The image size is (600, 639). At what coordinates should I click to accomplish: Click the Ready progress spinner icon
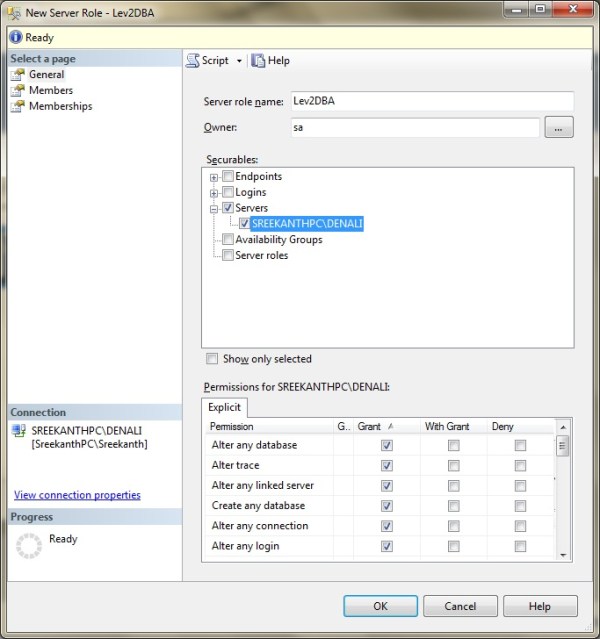(x=30, y=545)
